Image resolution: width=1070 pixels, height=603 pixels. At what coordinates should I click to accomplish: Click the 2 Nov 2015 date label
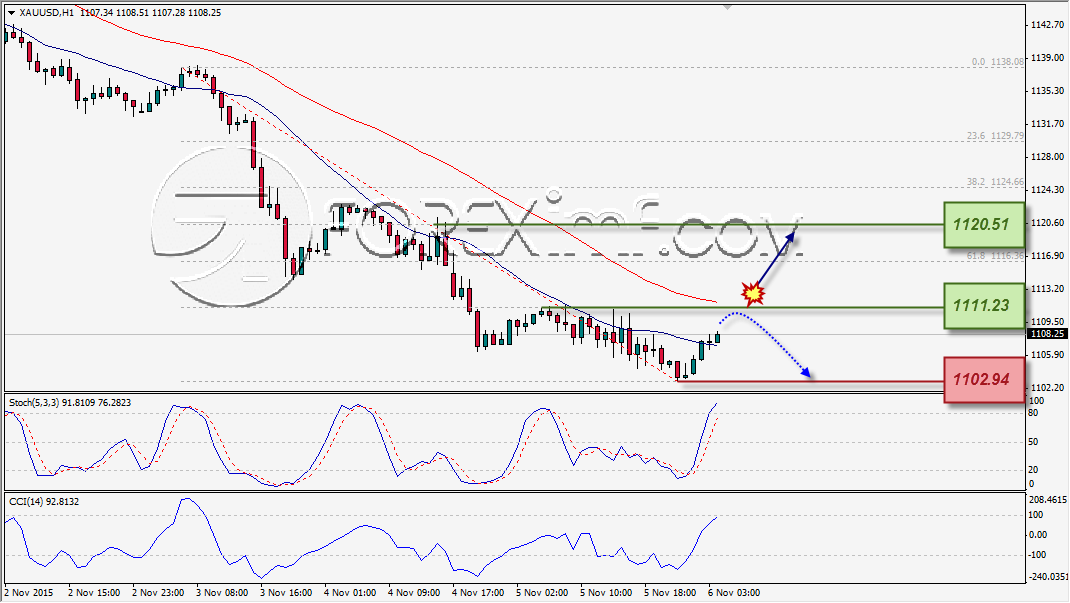point(29,592)
